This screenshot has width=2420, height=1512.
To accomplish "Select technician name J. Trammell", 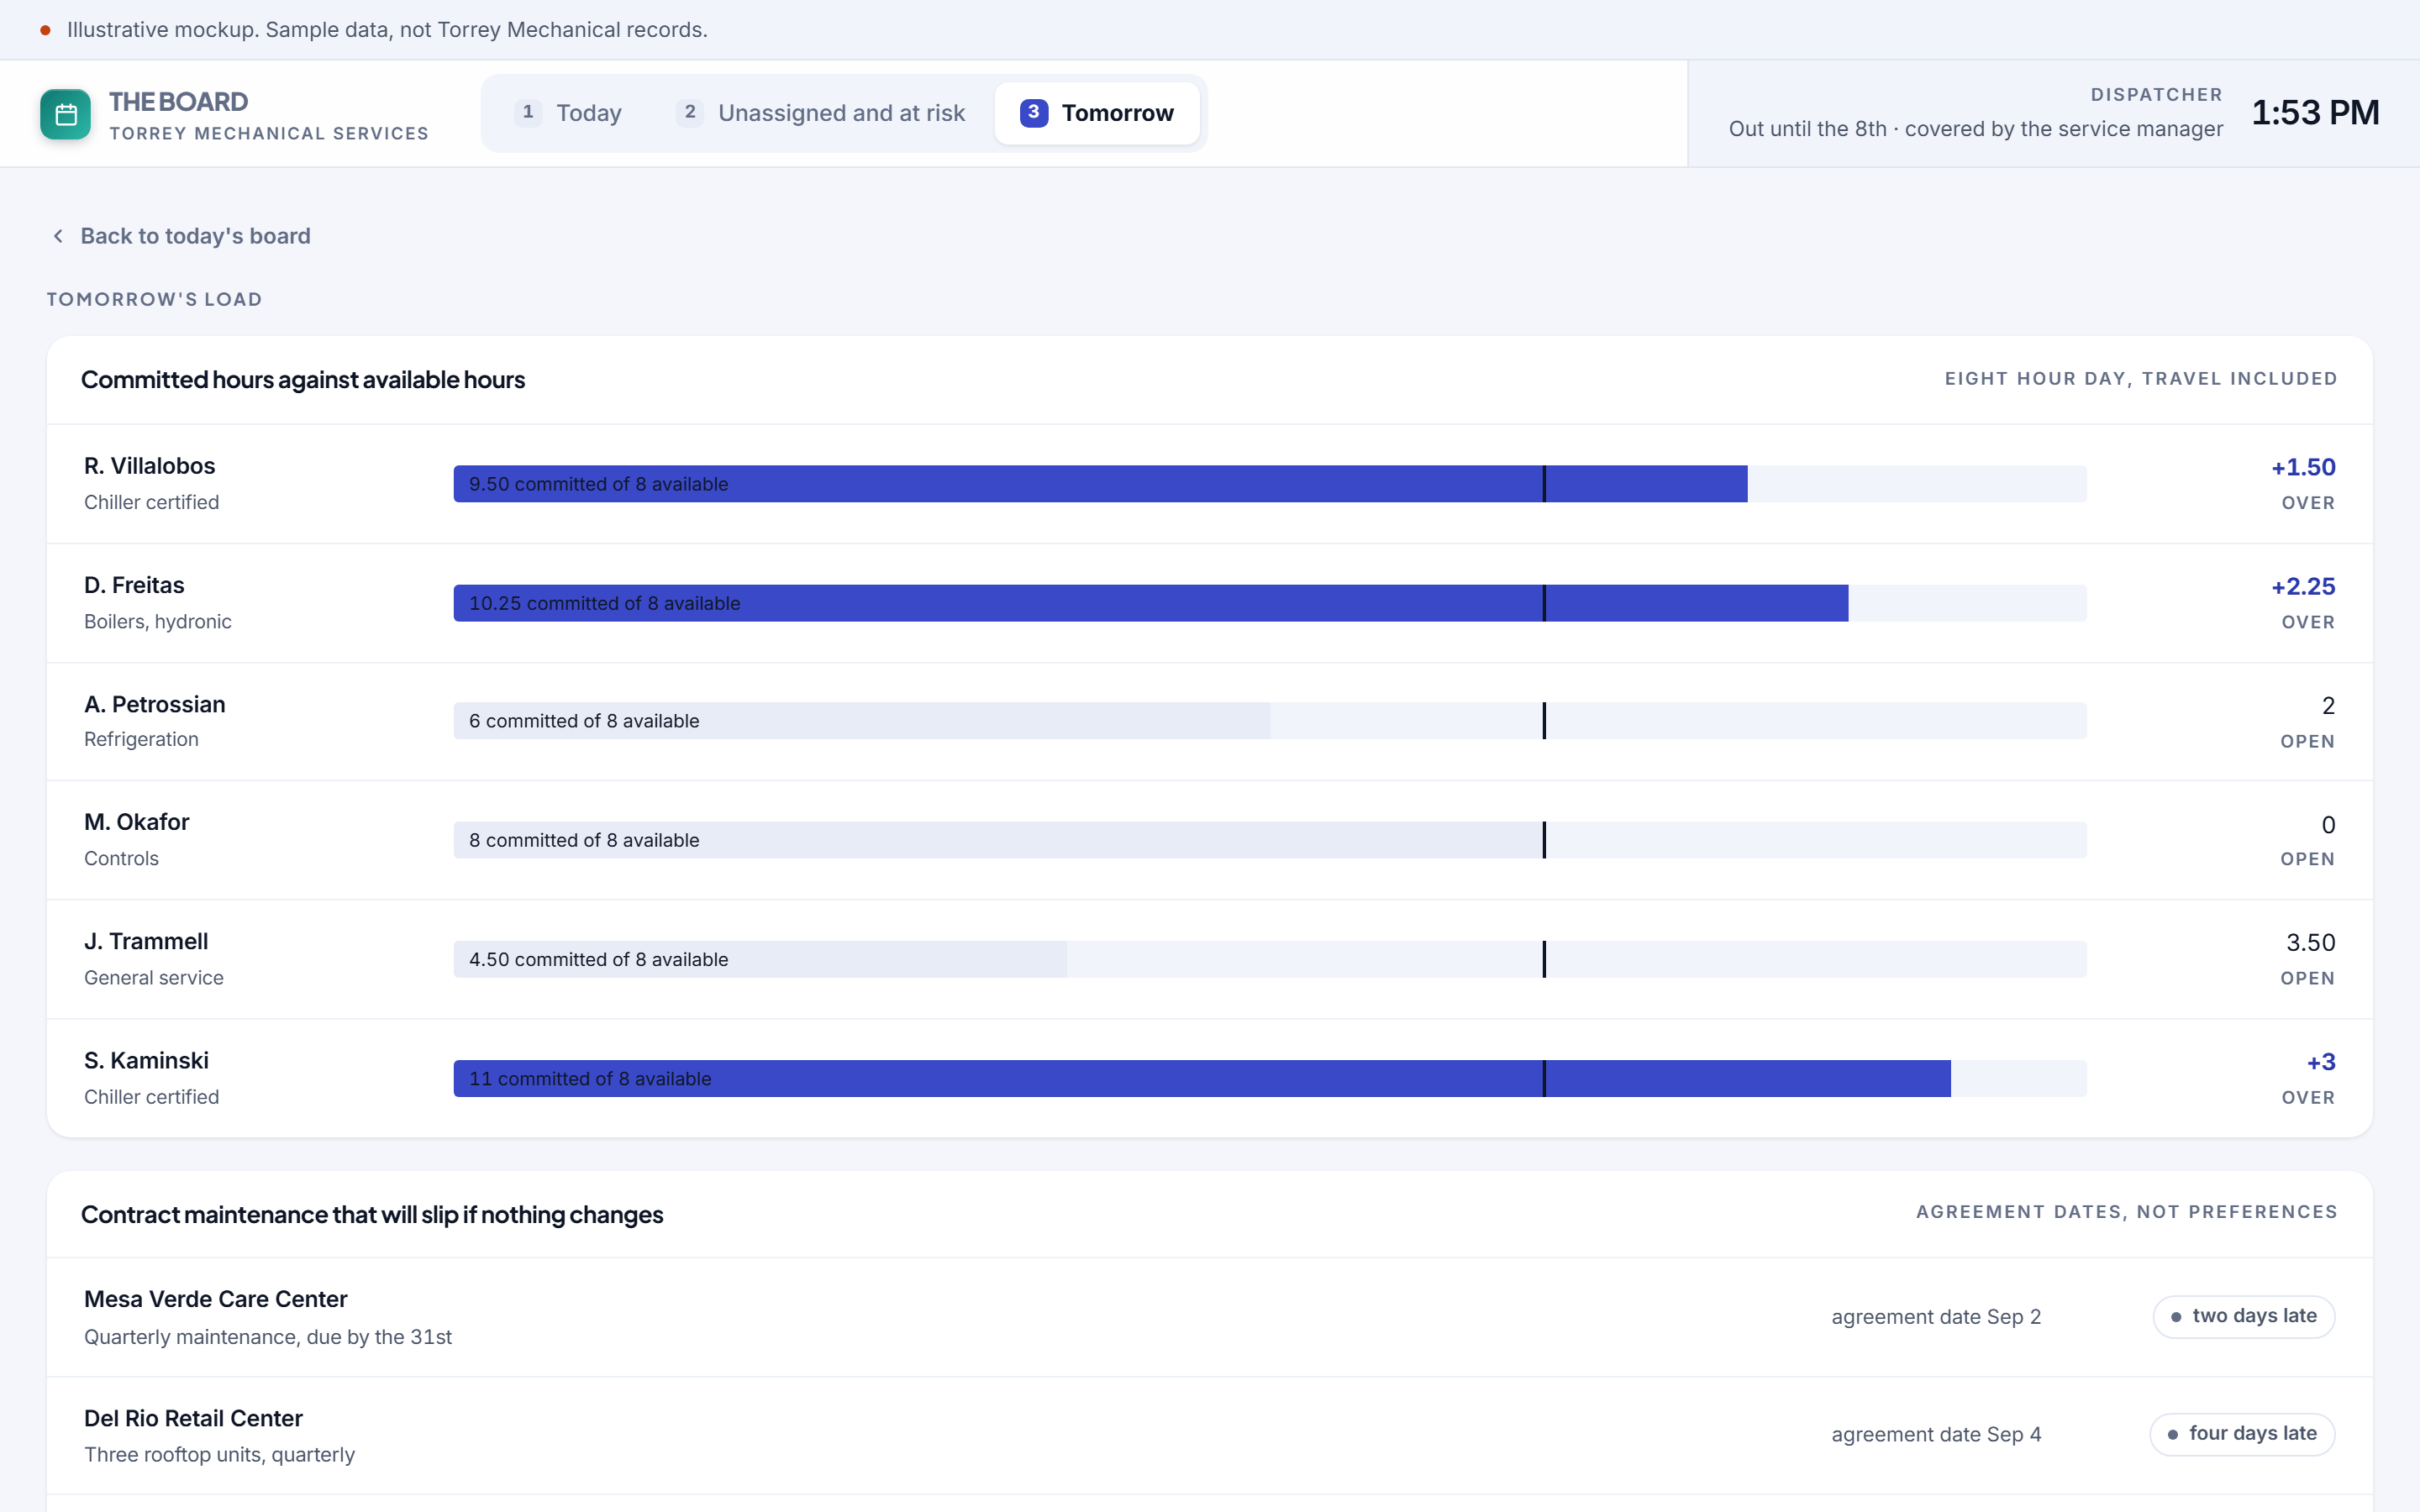I will coord(146,941).
